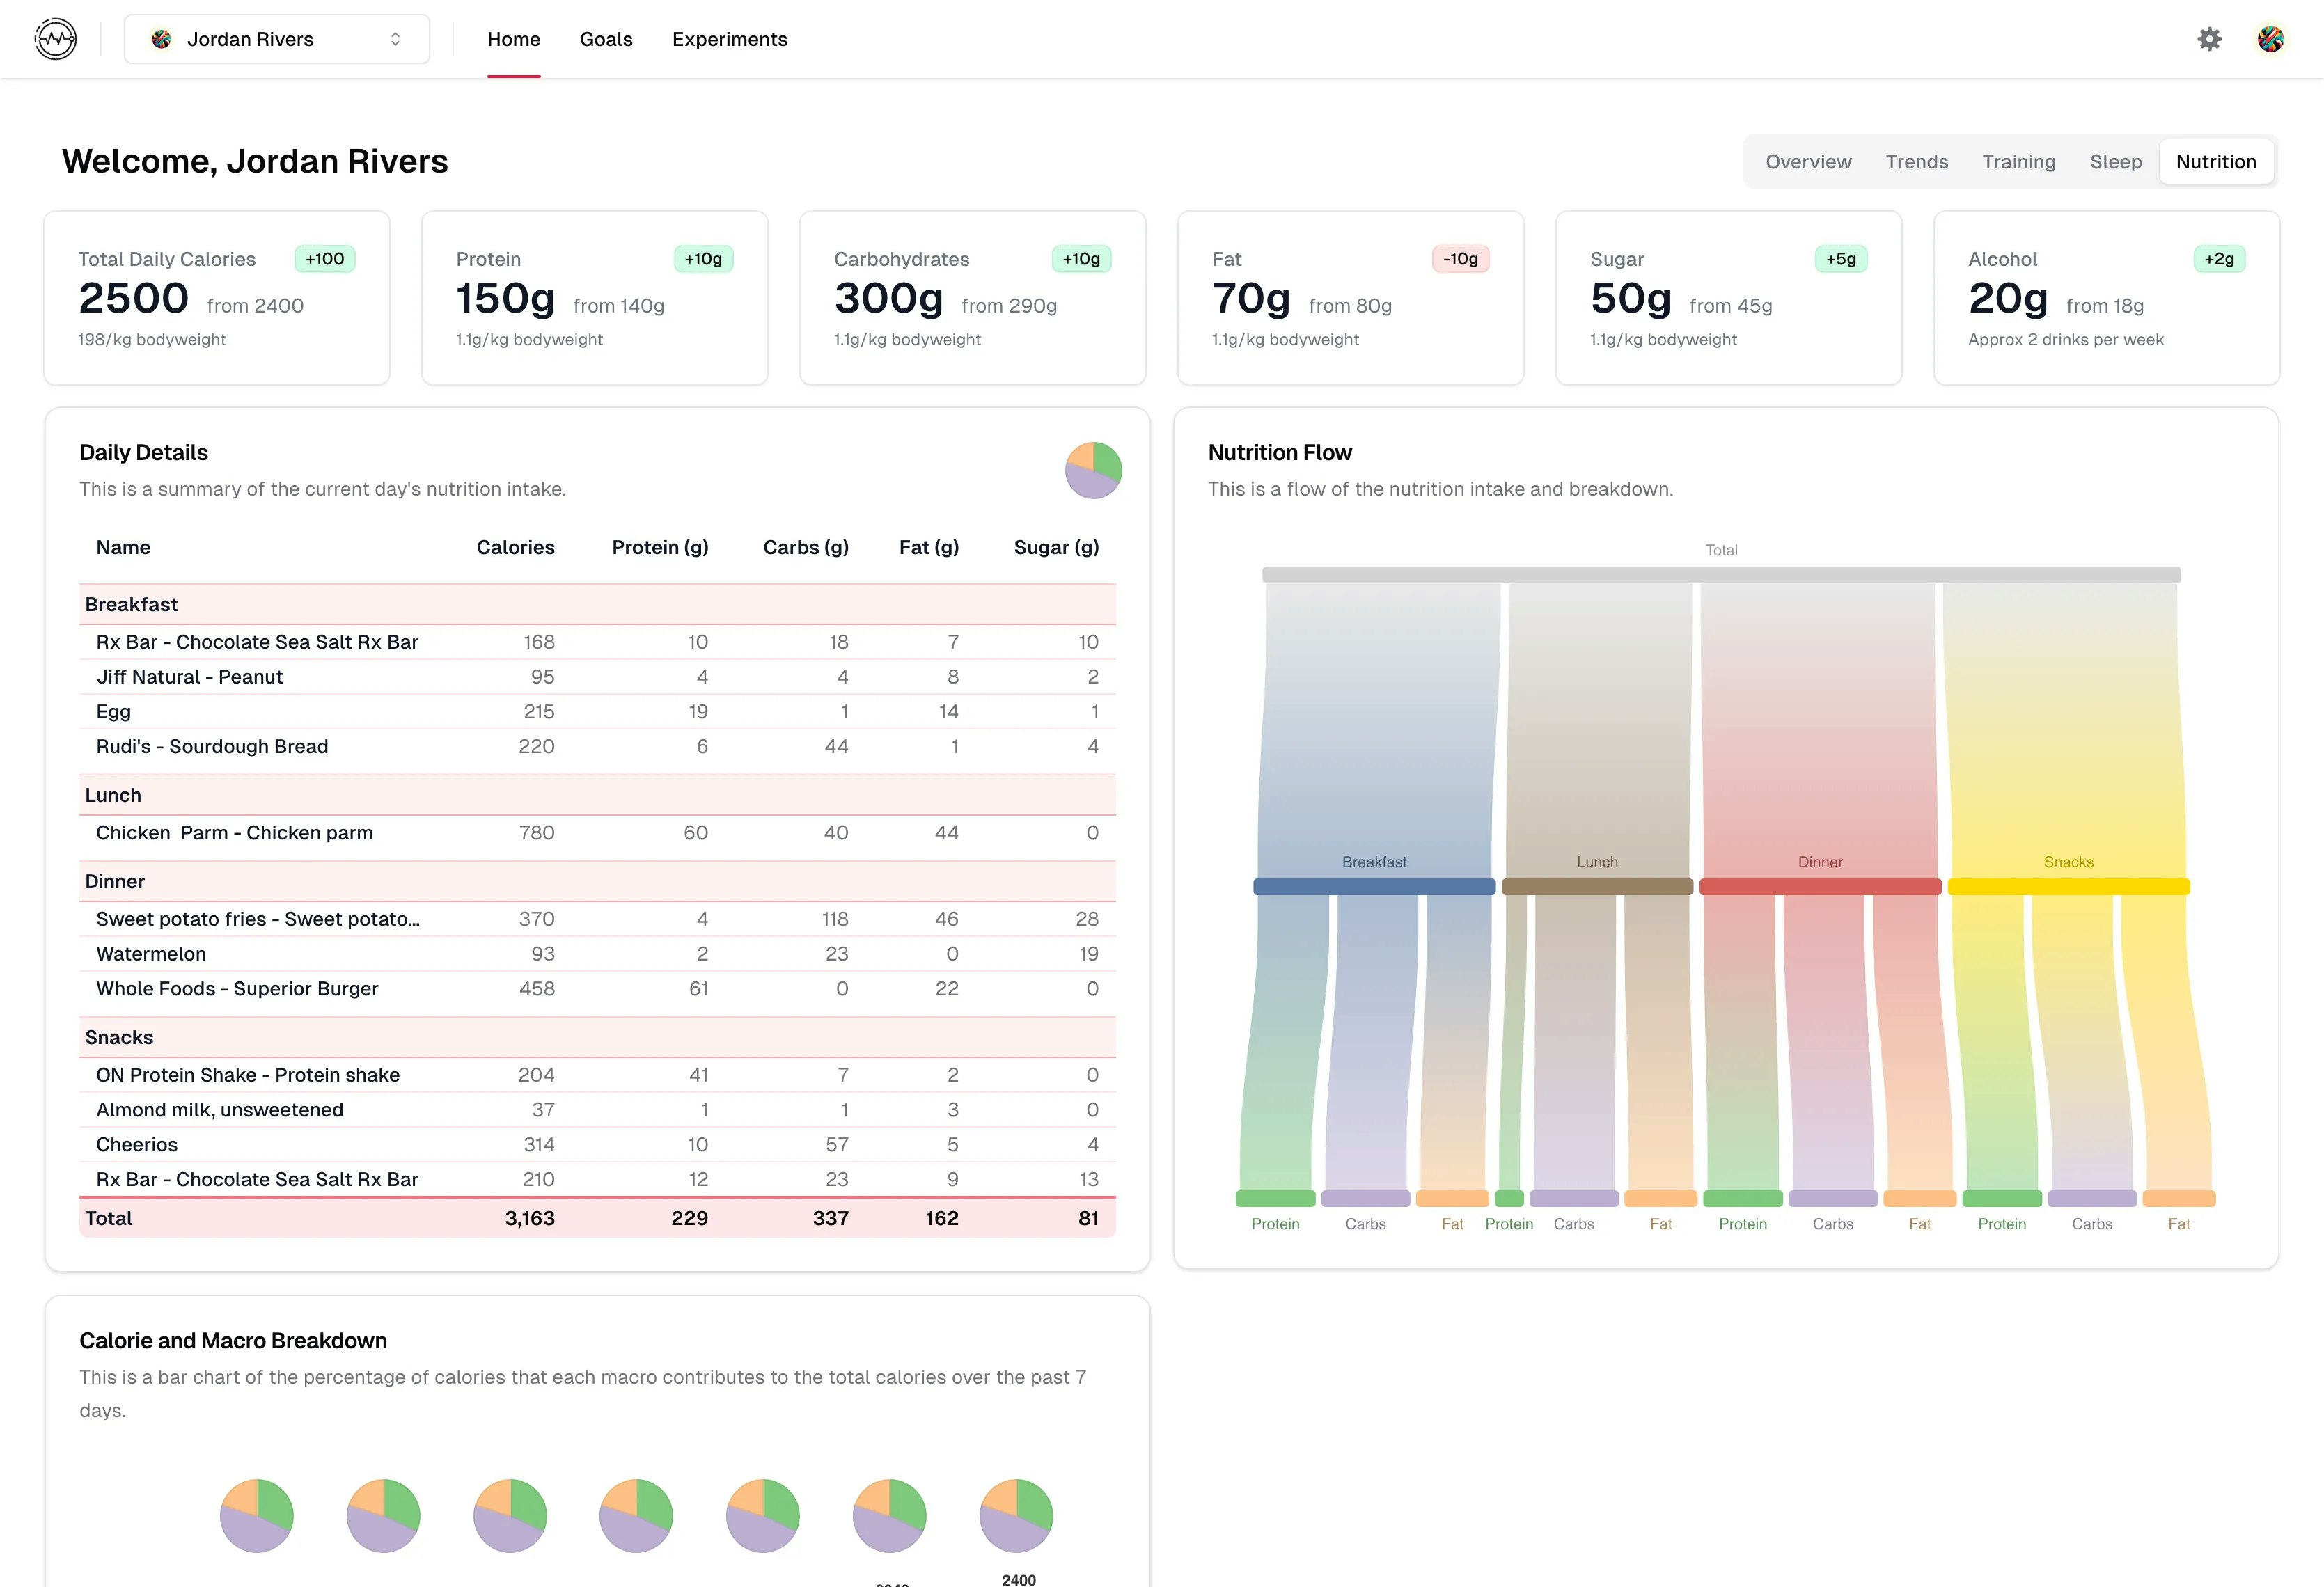Select the Trends tab
The width and height of the screenshot is (2324, 1587).
[x=1916, y=162]
